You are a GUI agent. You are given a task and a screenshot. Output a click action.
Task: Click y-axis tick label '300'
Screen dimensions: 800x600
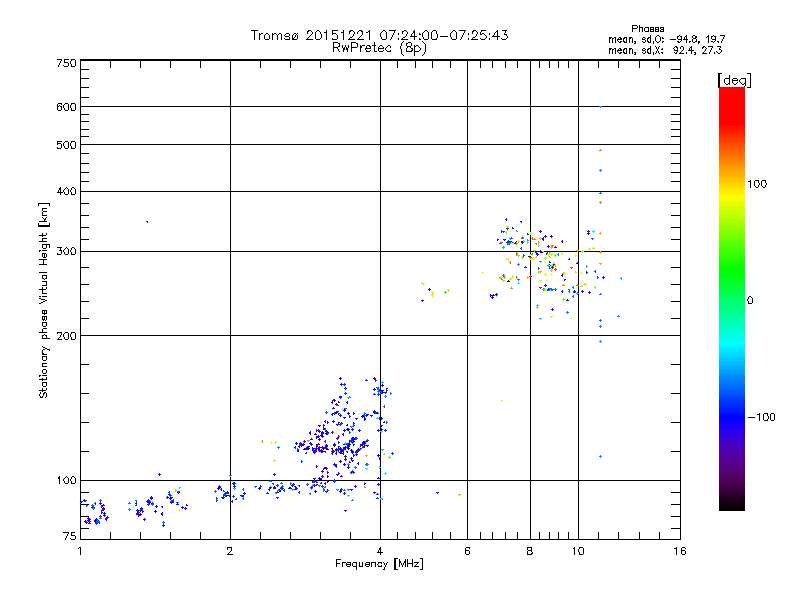click(66, 252)
